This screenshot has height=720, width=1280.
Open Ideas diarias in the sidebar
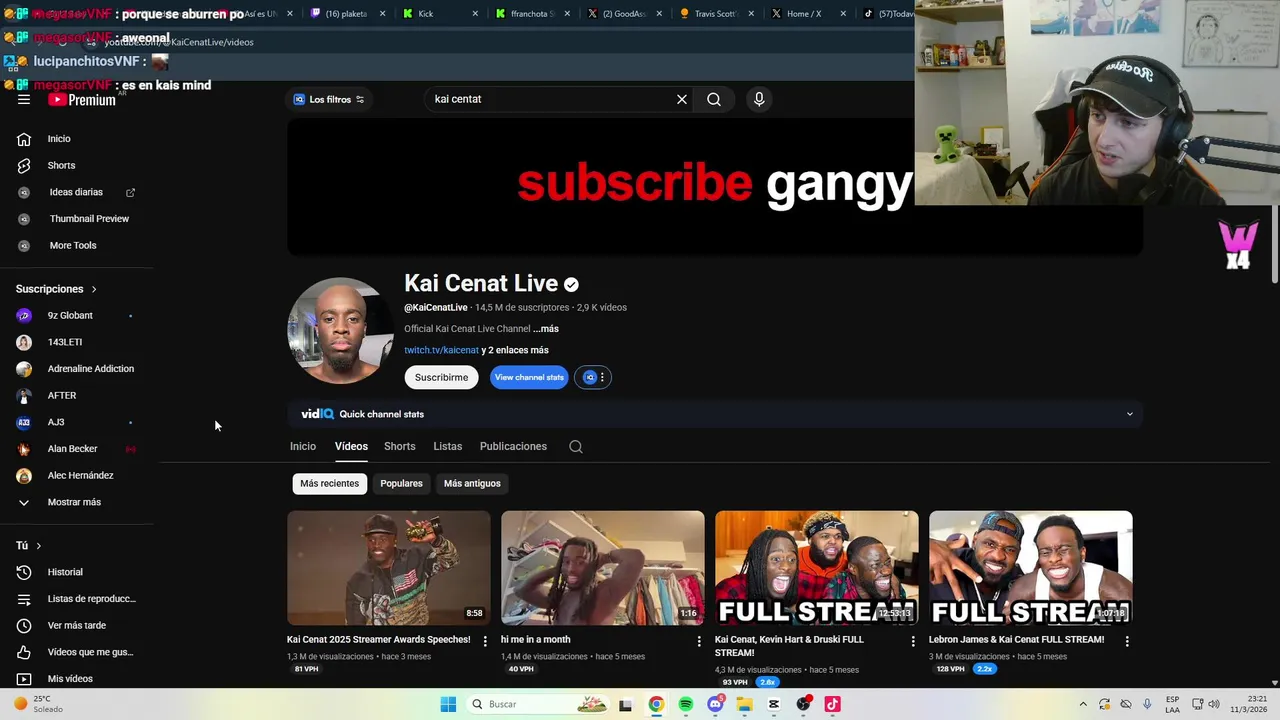click(x=76, y=192)
